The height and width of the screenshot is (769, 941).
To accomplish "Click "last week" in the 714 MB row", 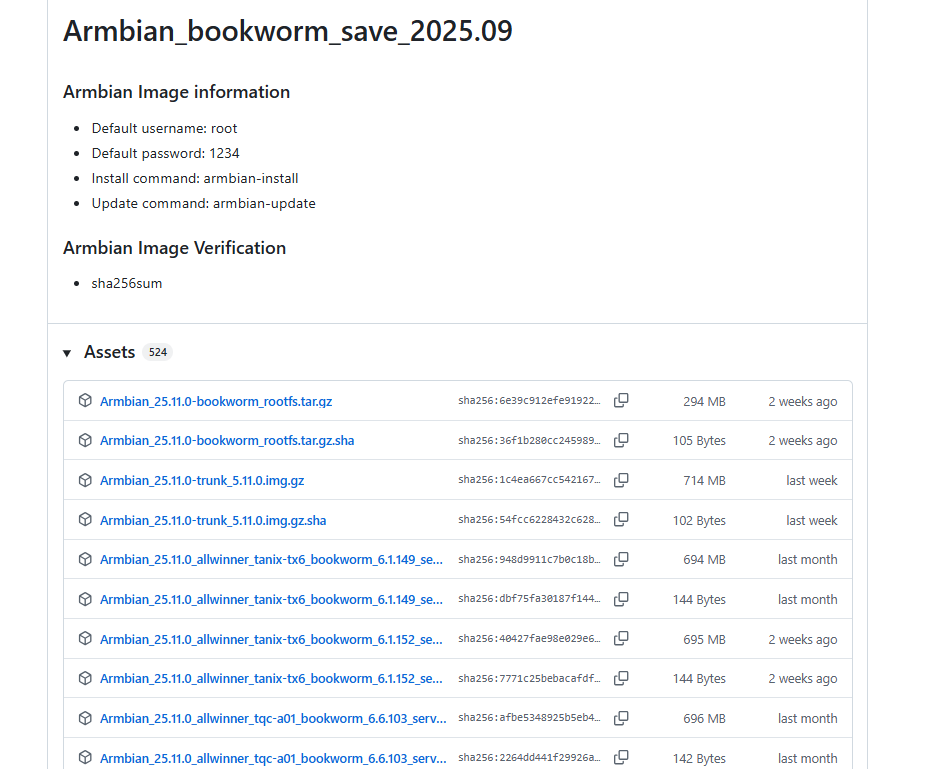I will [811, 481].
